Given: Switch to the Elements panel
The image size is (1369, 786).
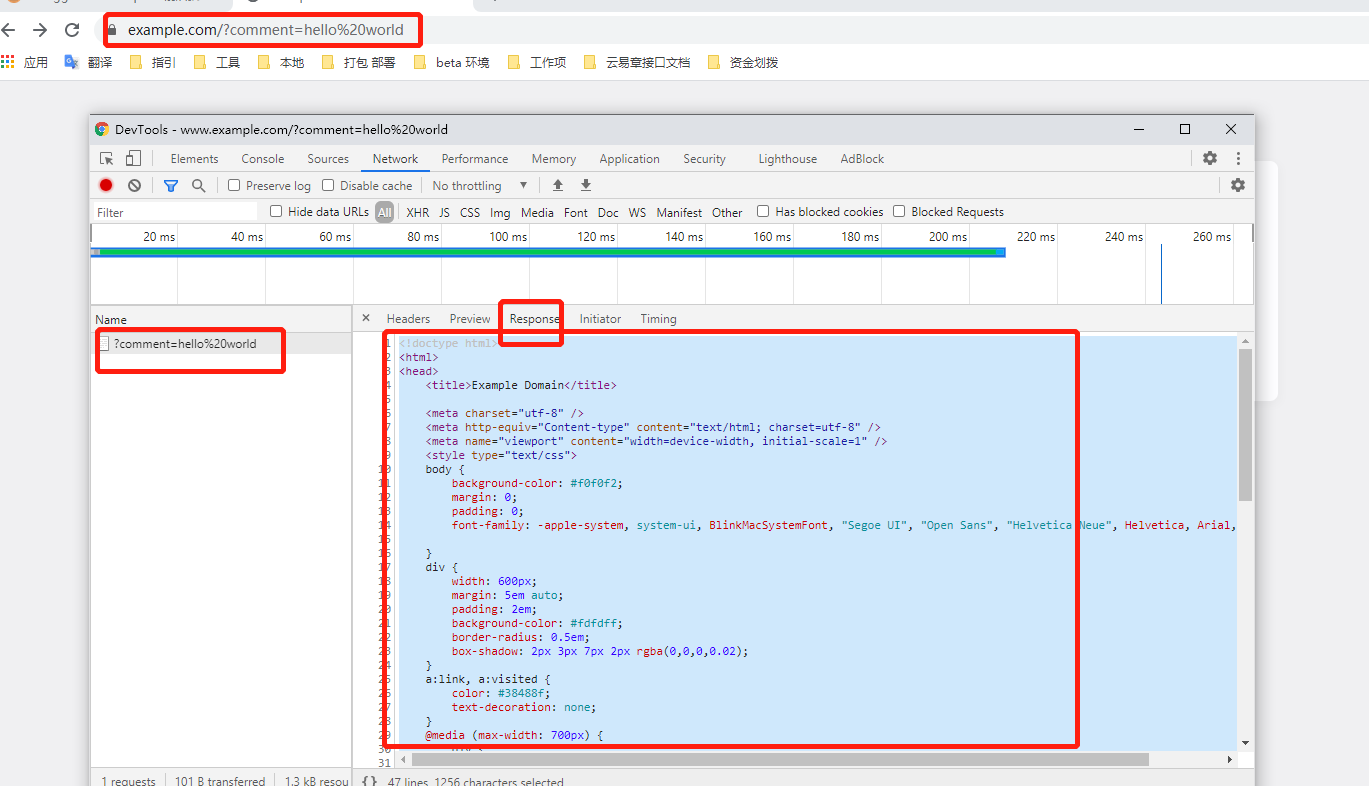Looking at the screenshot, I should pos(194,158).
